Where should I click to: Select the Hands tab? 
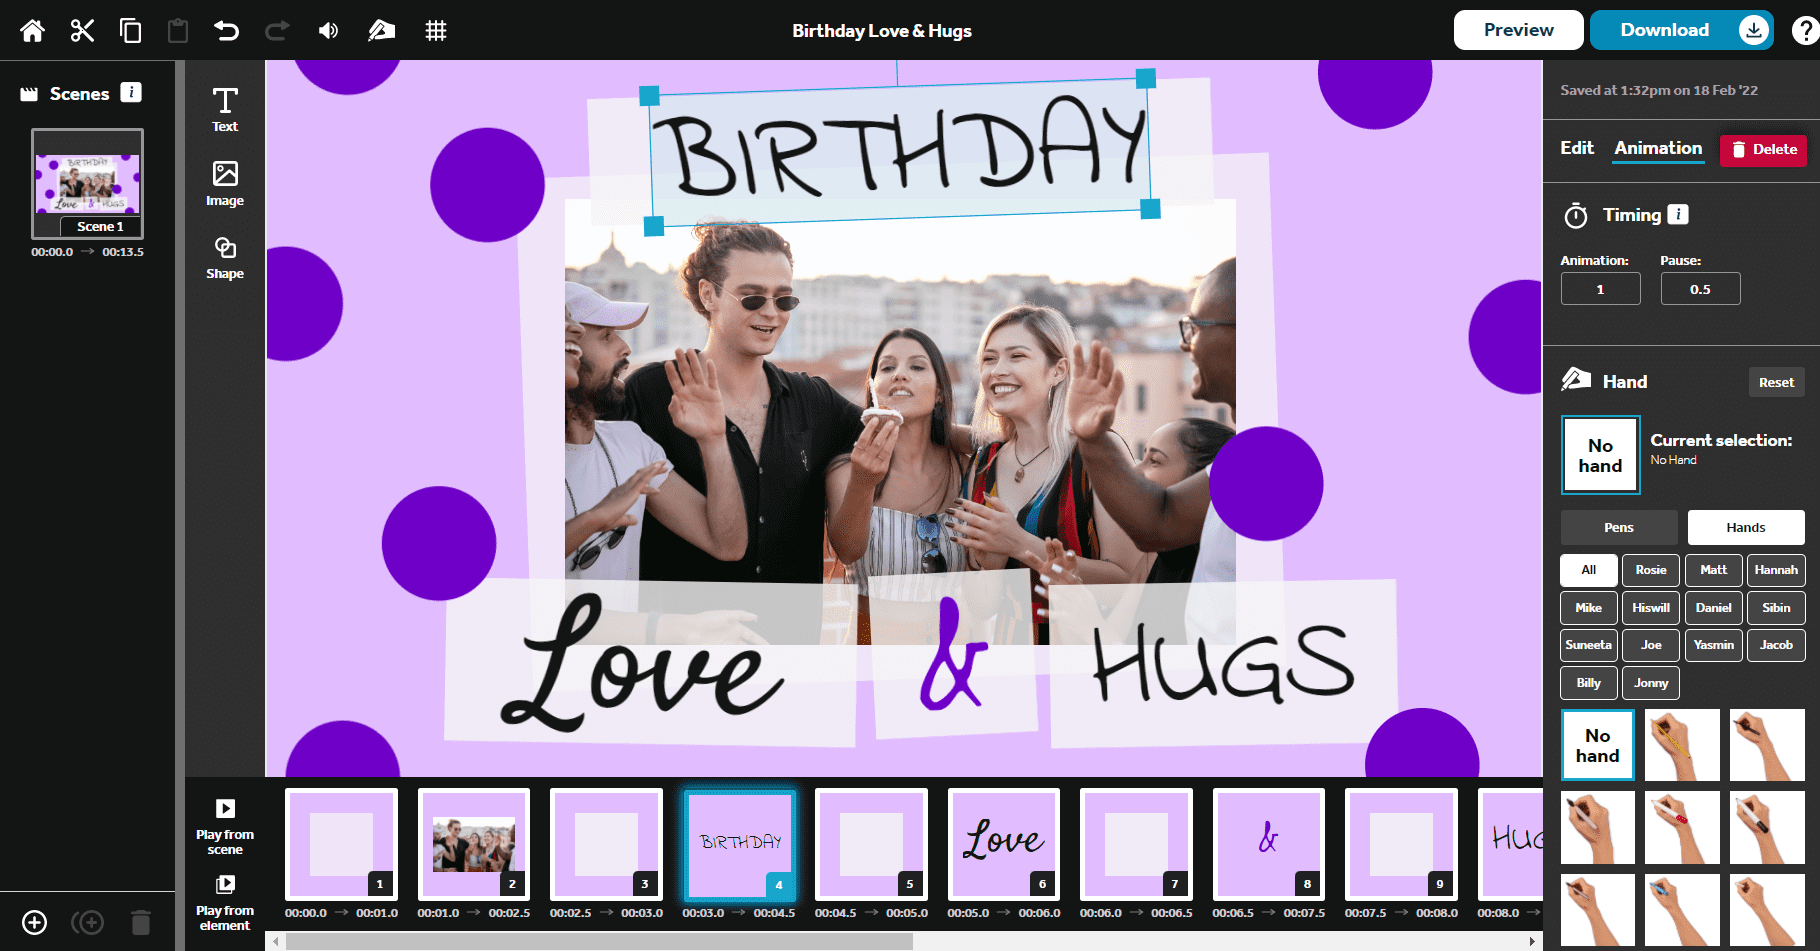[1746, 527]
